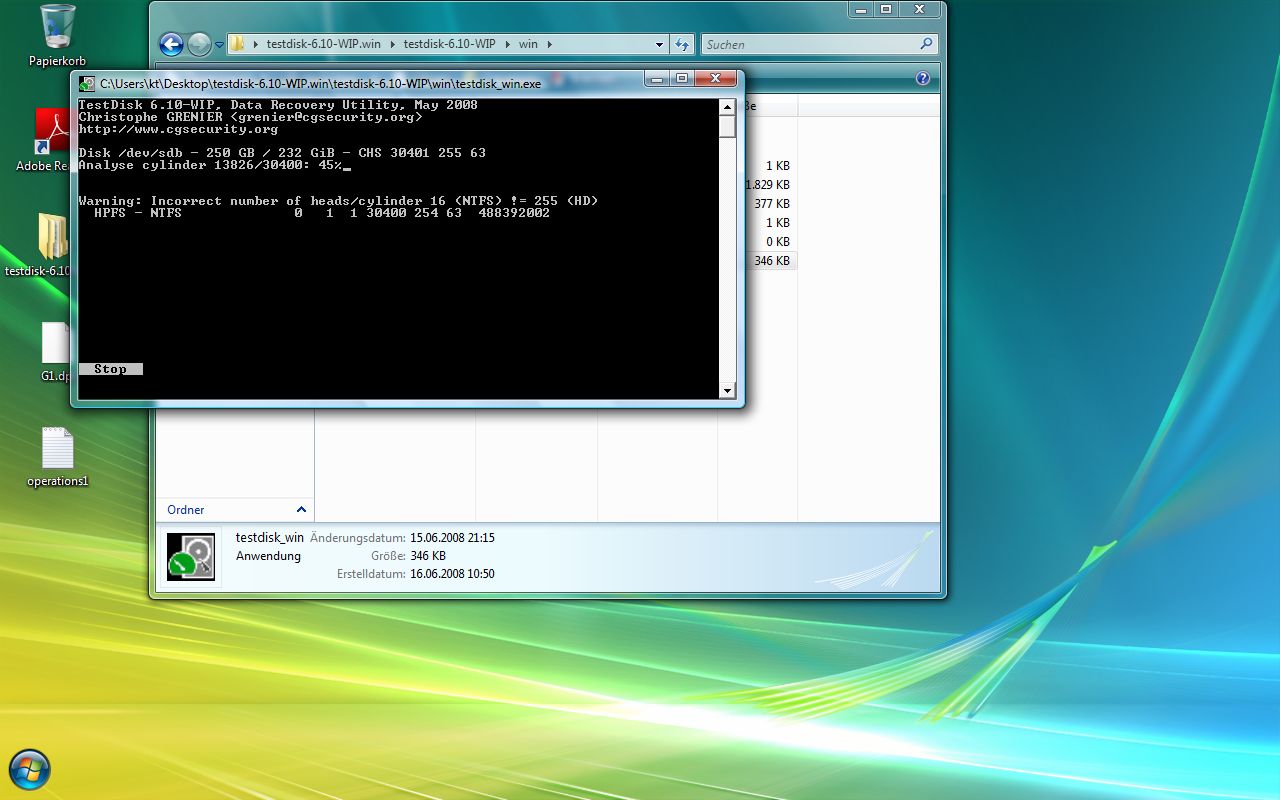Click the Windows Start orb

(x=29, y=769)
